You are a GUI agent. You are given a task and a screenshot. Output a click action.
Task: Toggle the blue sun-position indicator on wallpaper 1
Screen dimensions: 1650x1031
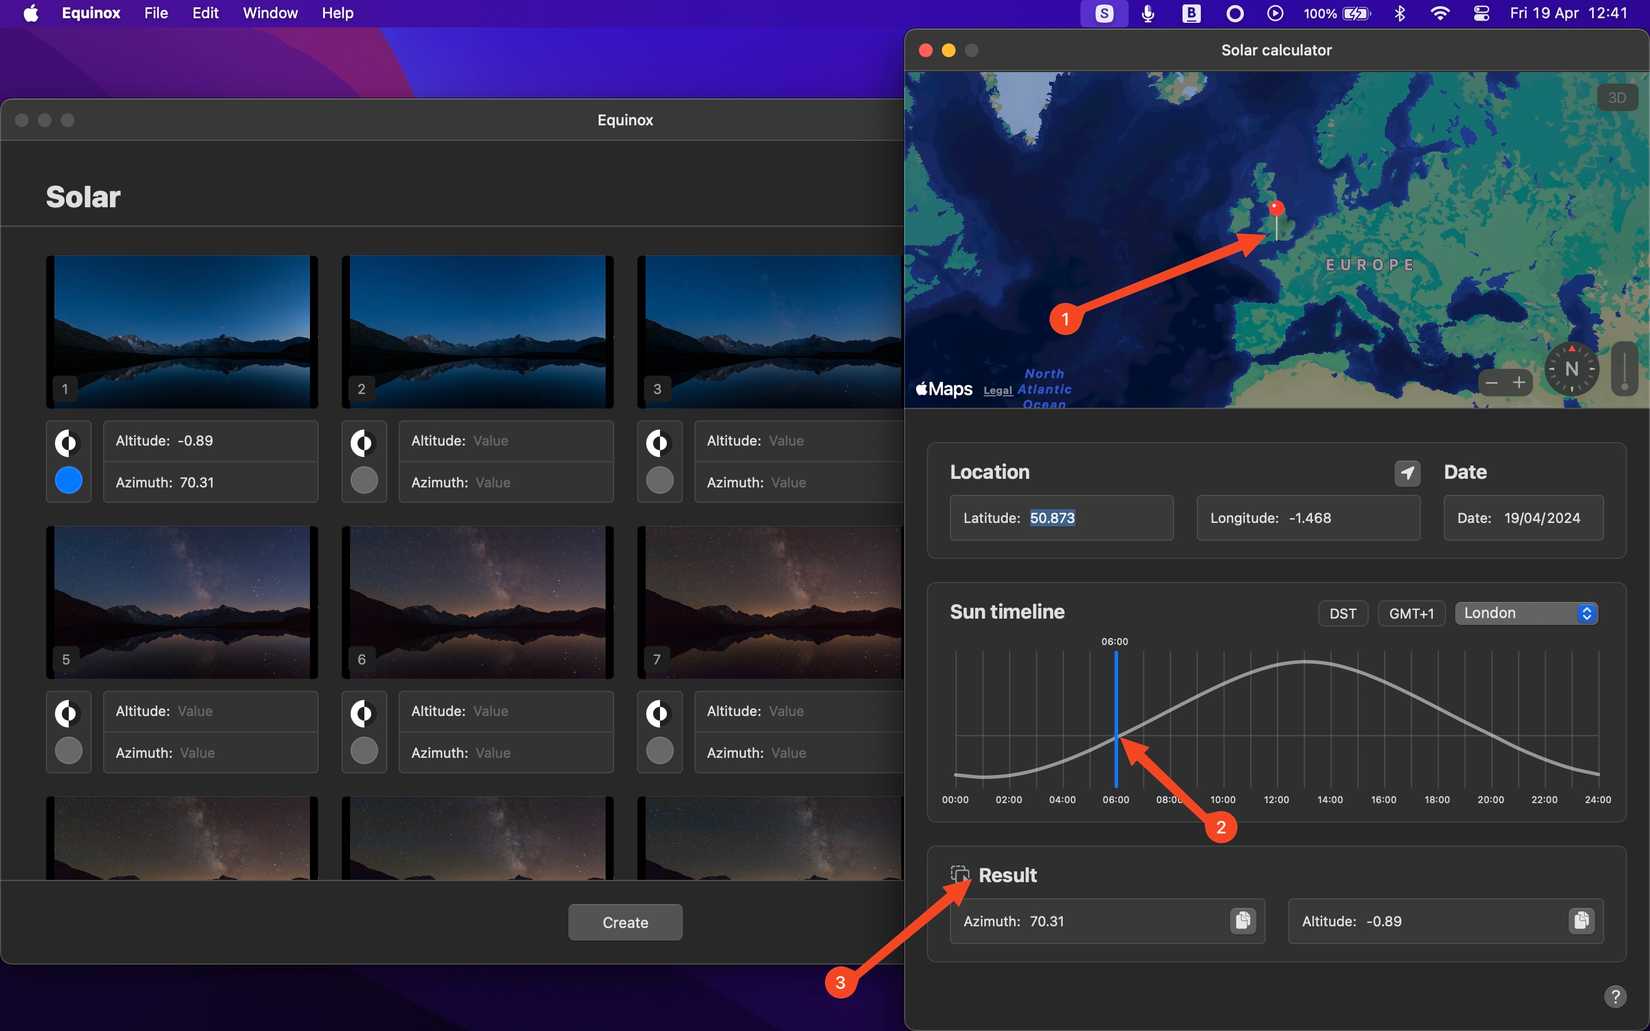pyautogui.click(x=68, y=480)
